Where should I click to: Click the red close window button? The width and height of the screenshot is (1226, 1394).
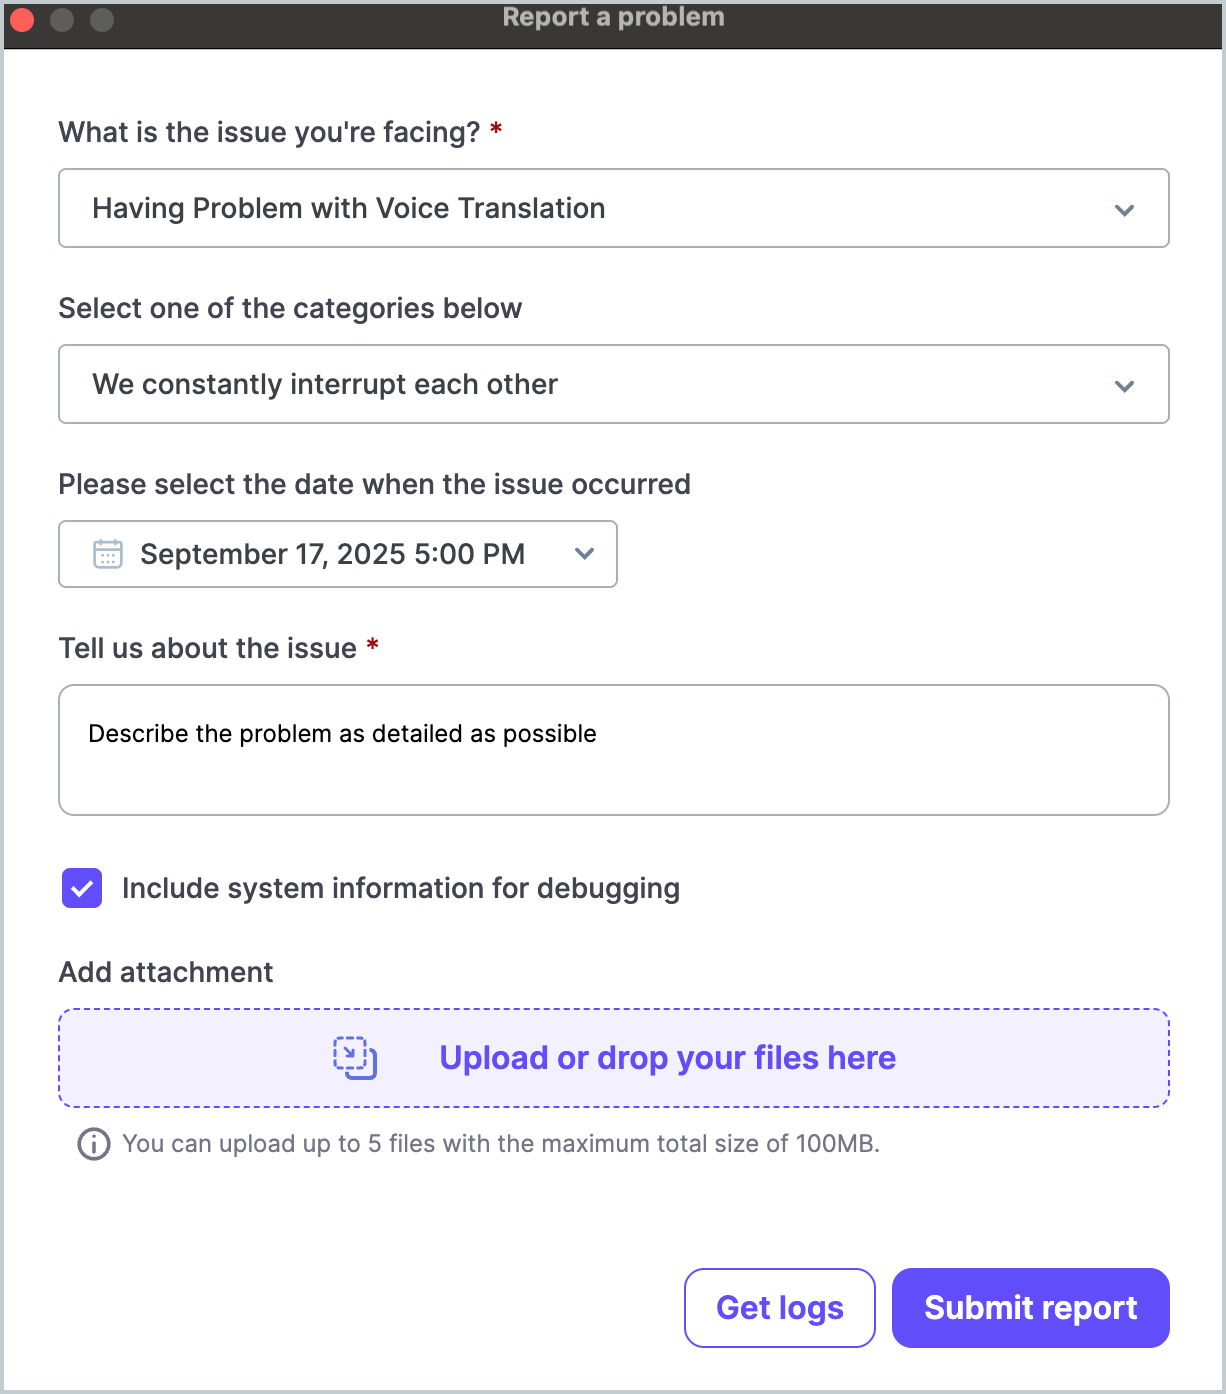(22, 19)
